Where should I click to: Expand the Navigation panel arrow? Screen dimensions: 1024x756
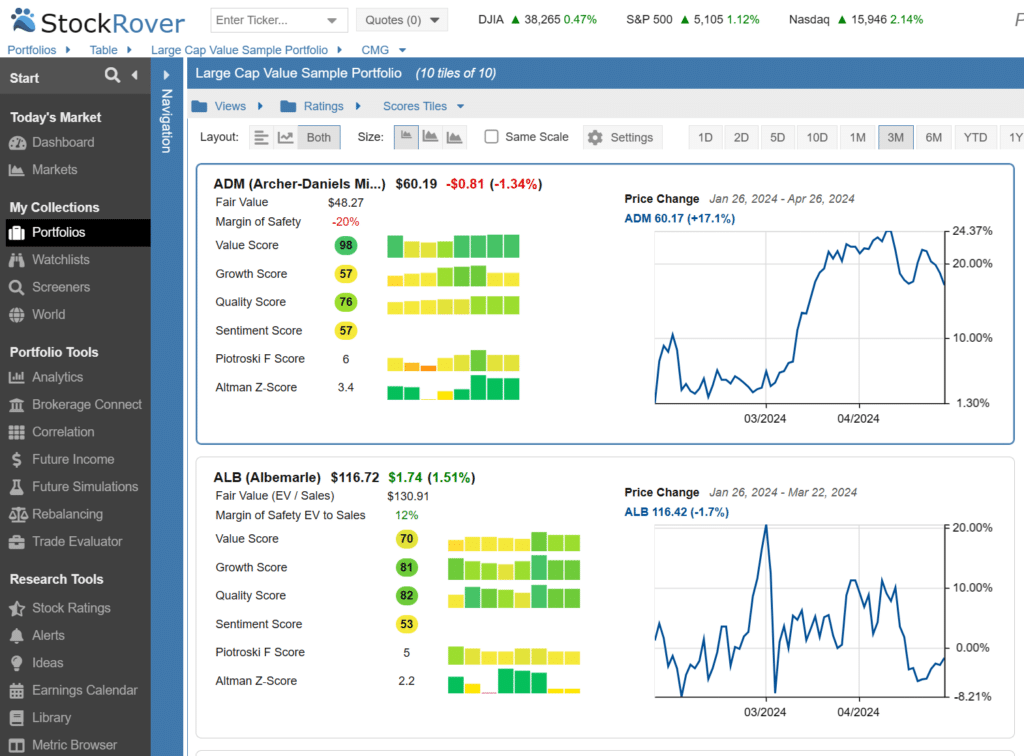[x=167, y=75]
